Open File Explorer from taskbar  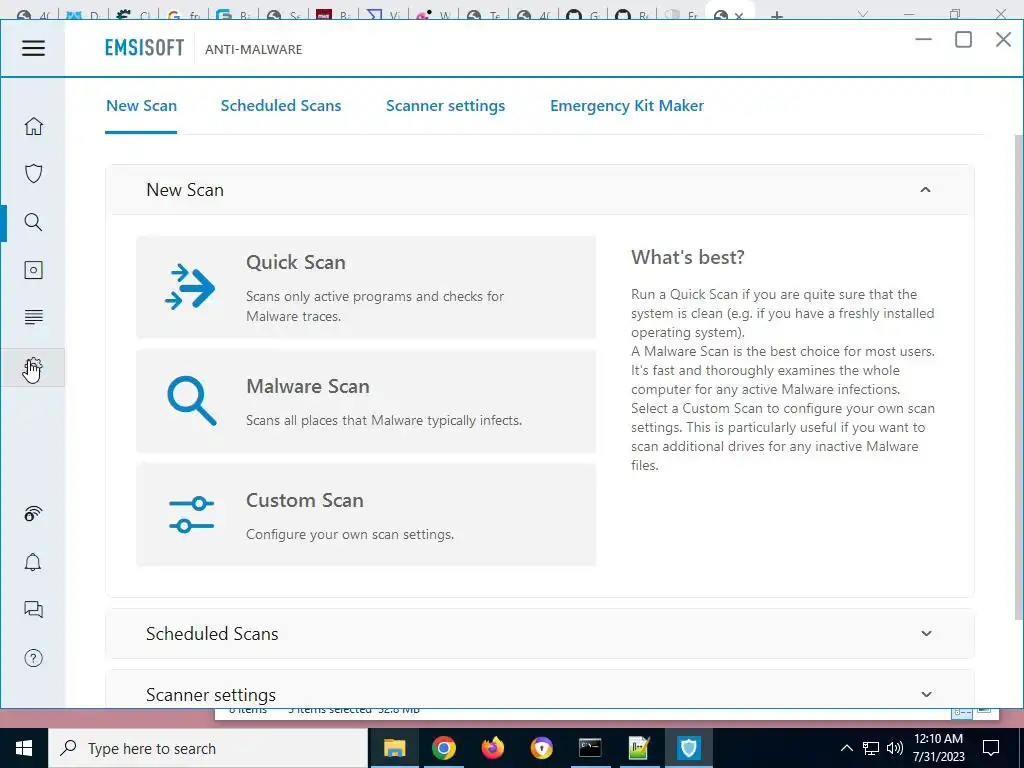394,748
